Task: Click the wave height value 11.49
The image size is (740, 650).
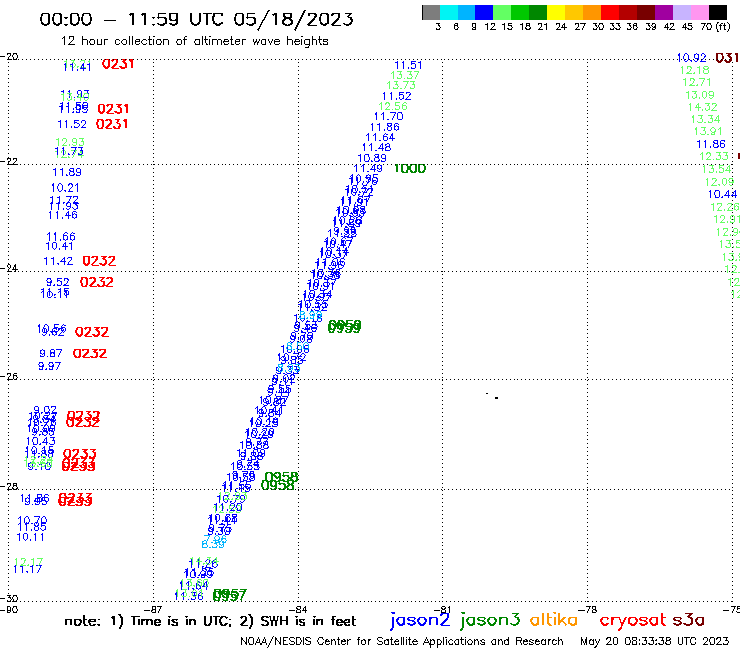Action: (x=368, y=169)
